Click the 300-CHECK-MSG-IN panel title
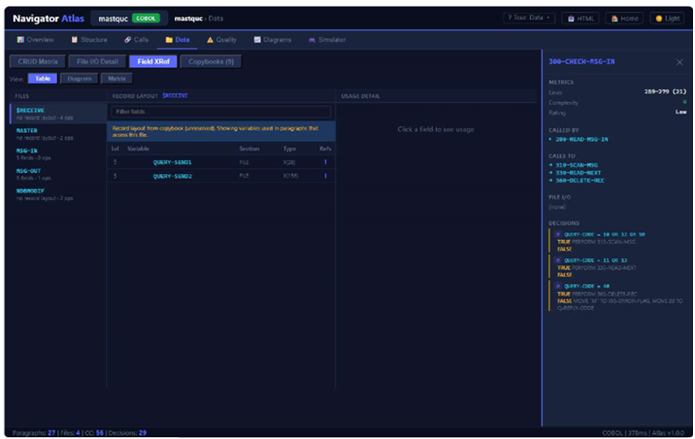This screenshot has width=695, height=439. coord(582,62)
